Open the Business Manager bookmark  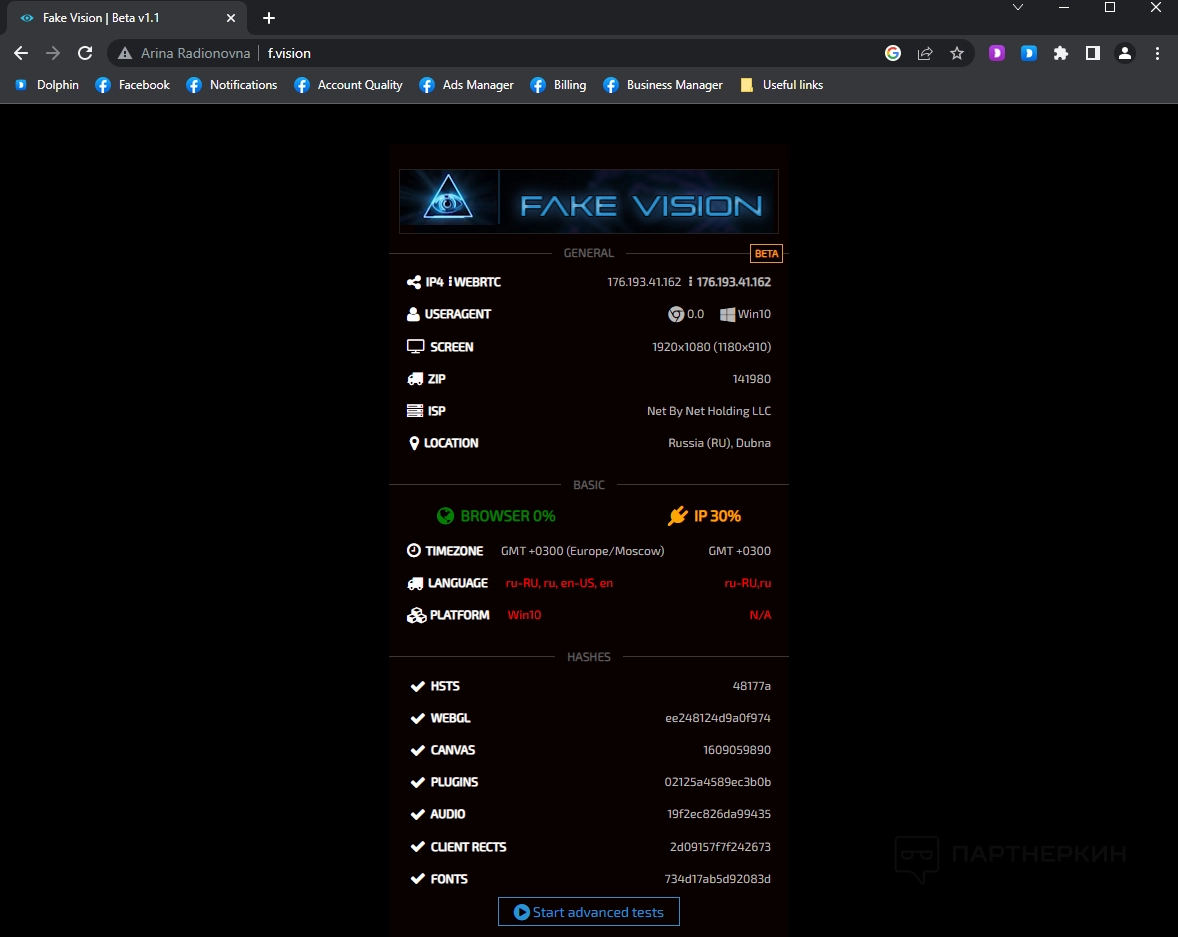[x=663, y=85]
